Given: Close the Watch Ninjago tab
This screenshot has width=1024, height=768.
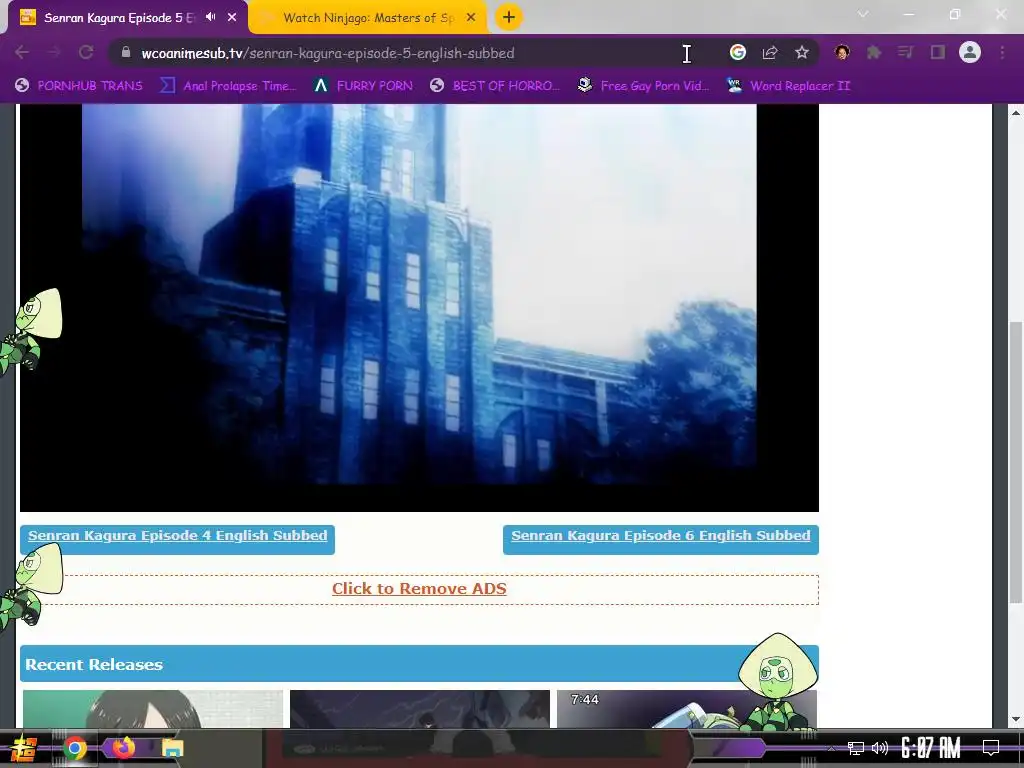Looking at the screenshot, I should pos(471,18).
